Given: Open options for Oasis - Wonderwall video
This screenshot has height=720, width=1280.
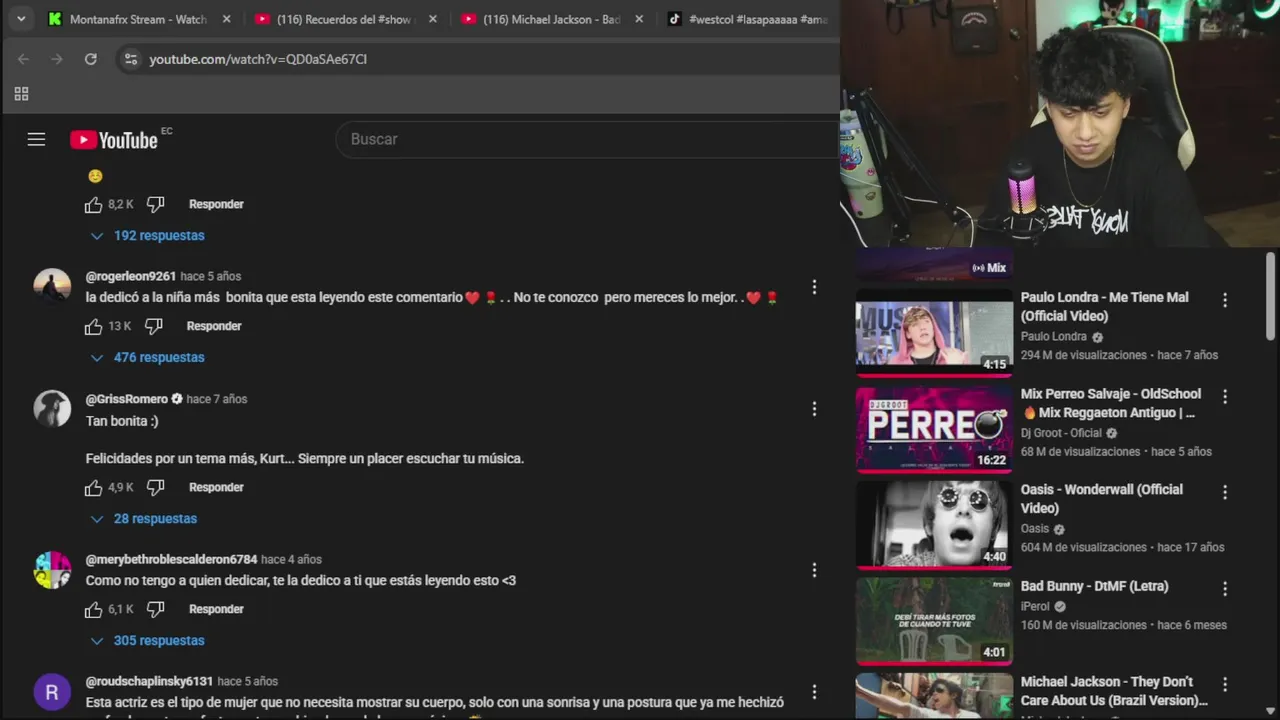Looking at the screenshot, I should [1225, 493].
